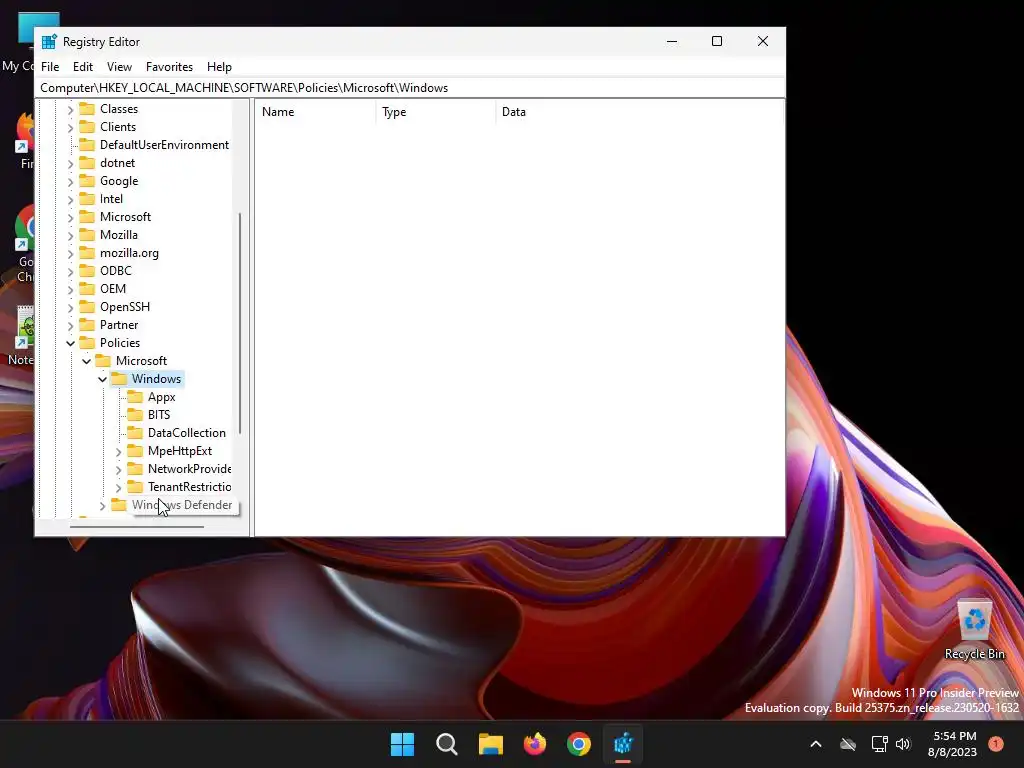Select the Windows Defender registry key
The width and height of the screenshot is (1024, 768).
(182, 505)
